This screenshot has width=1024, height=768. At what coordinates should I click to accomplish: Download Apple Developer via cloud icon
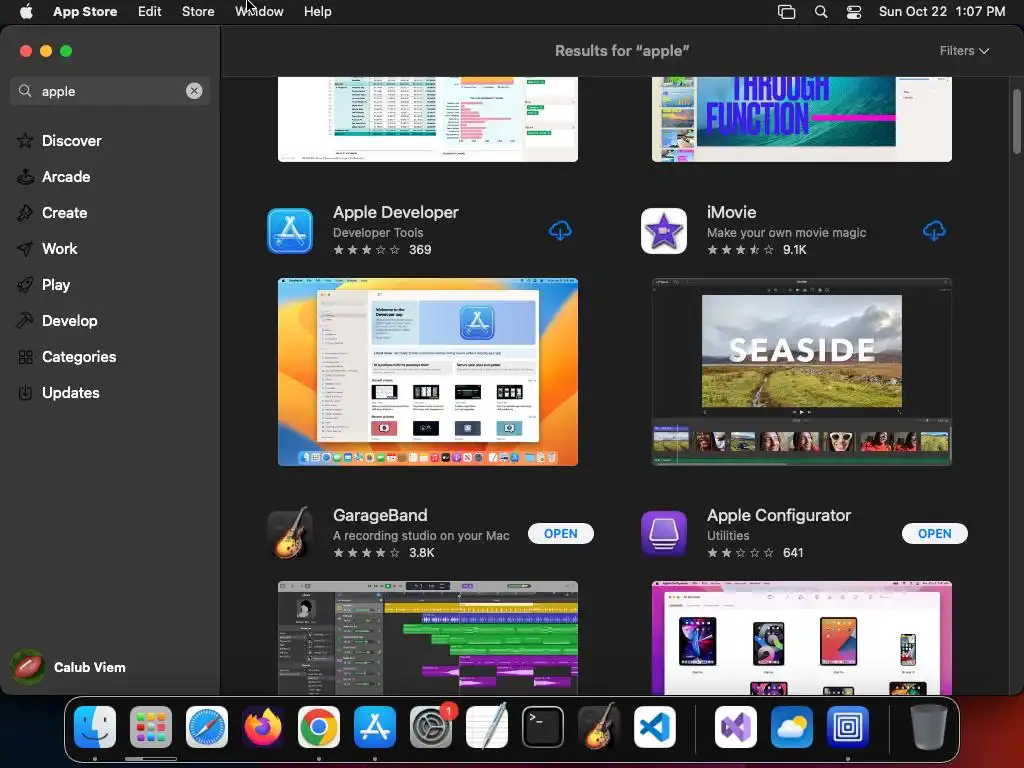[560, 231]
